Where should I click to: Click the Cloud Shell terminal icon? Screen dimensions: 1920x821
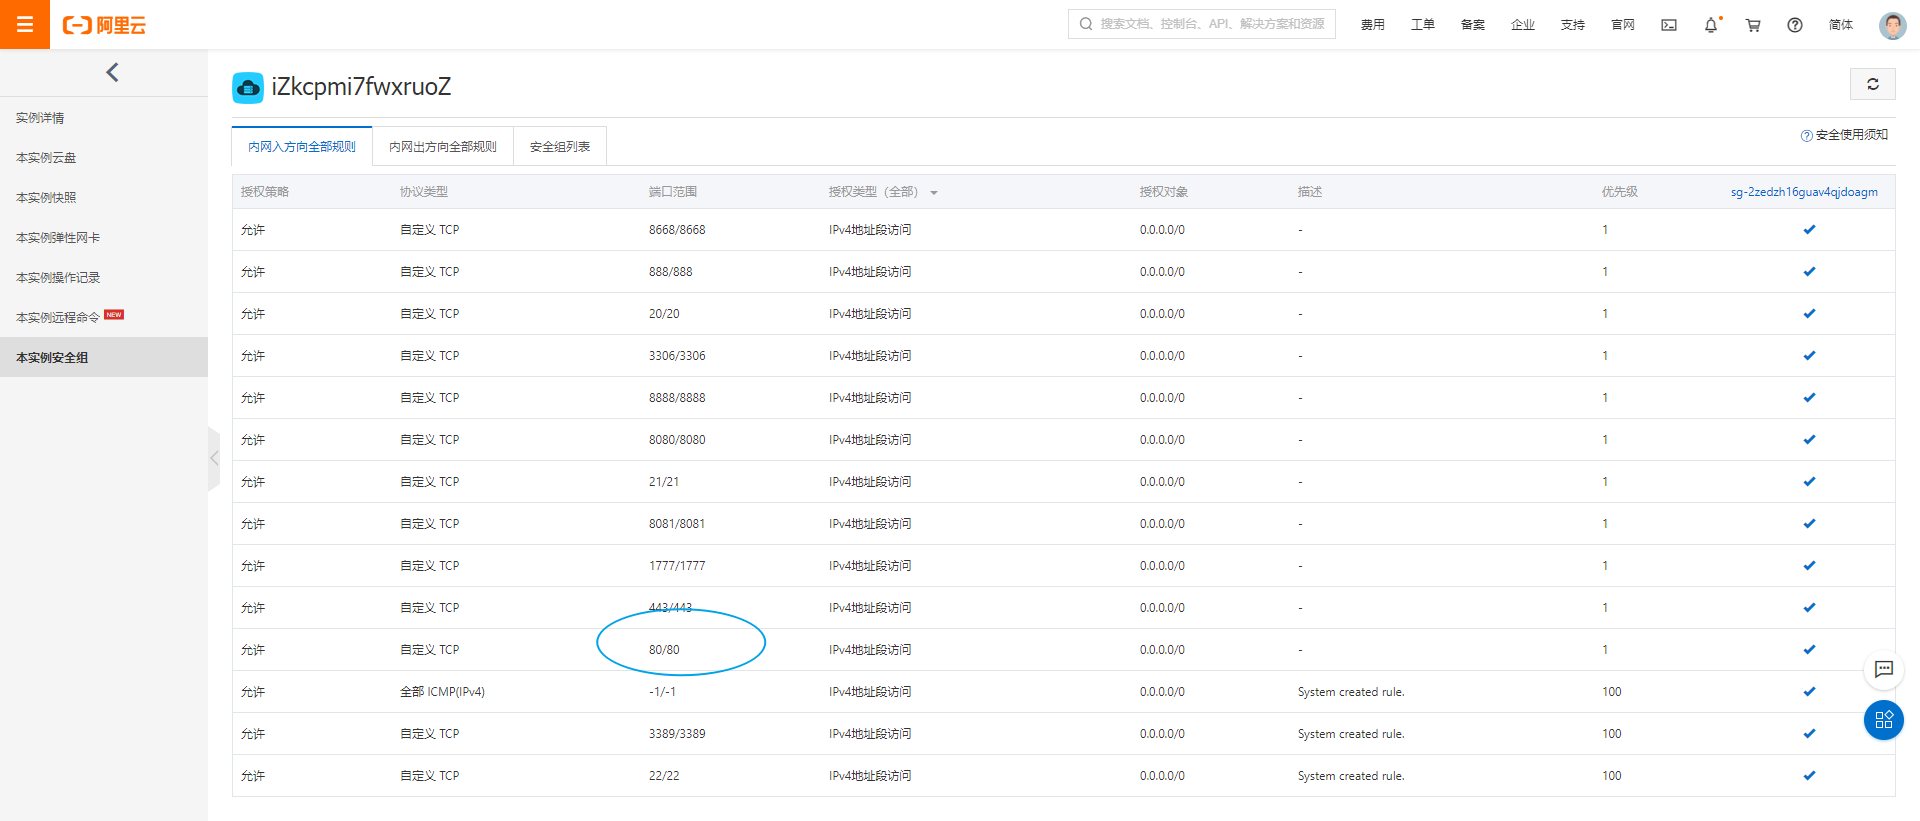coord(1669,25)
